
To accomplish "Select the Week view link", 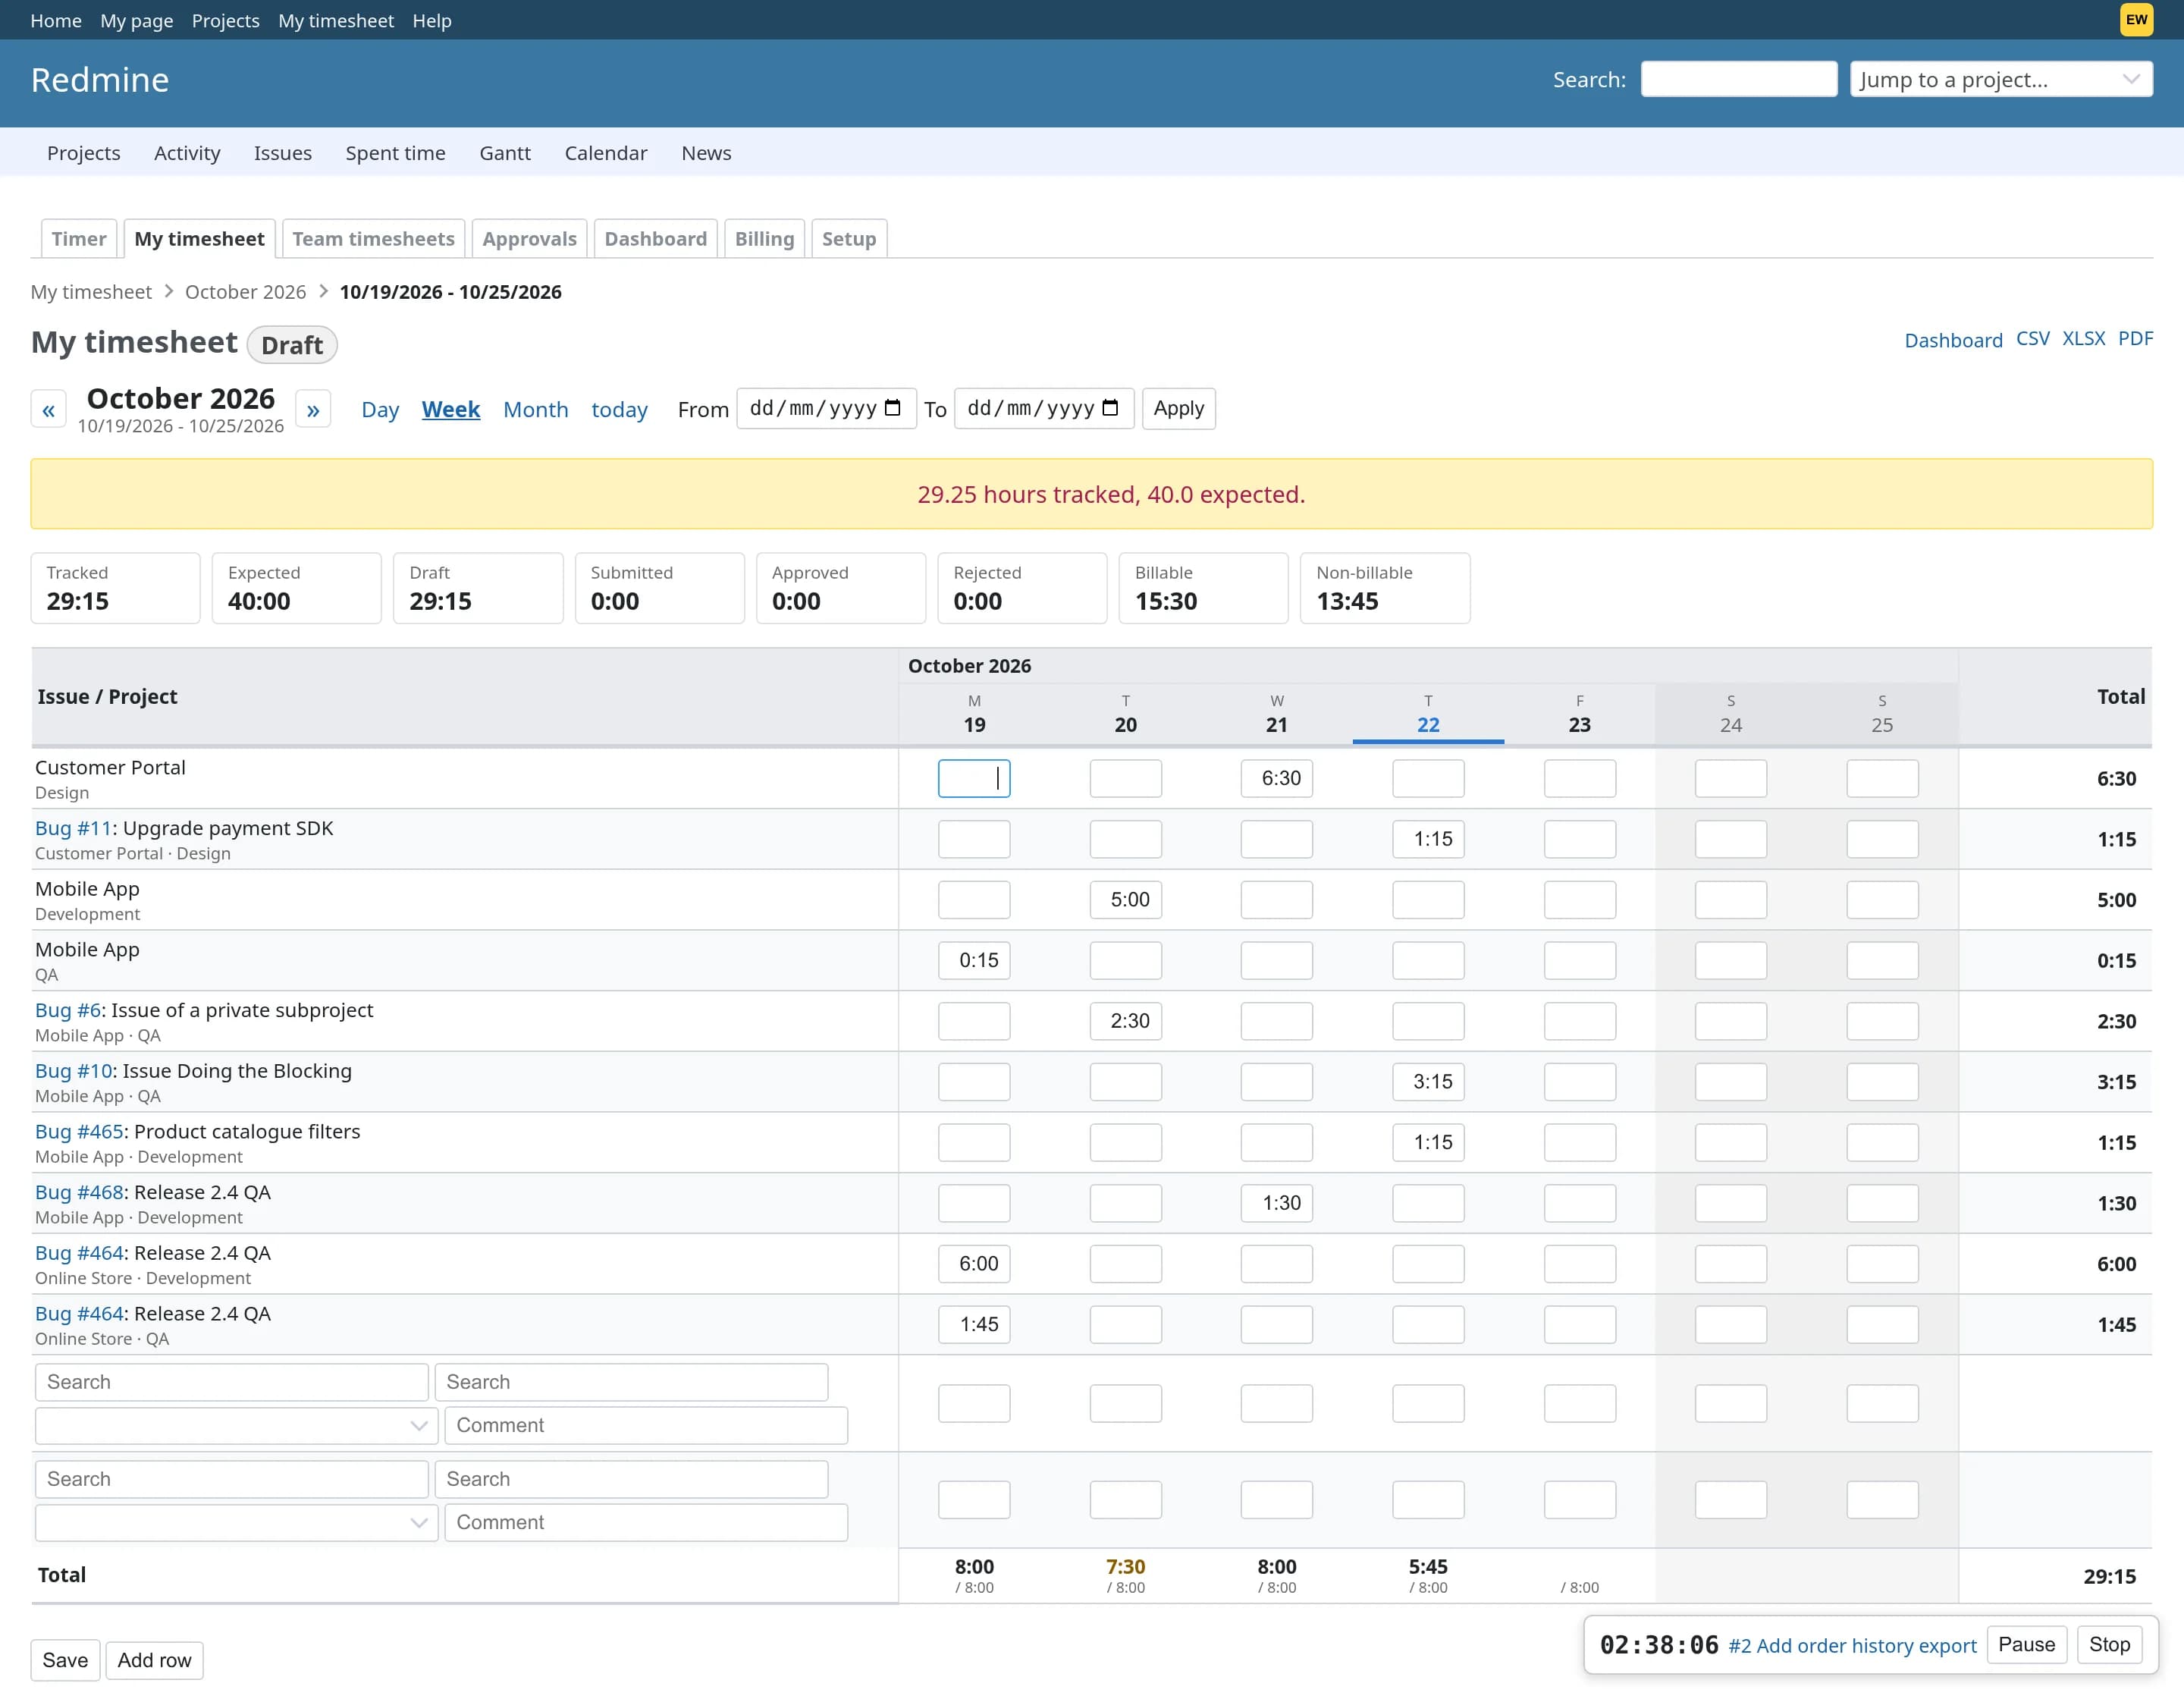I will pos(451,409).
